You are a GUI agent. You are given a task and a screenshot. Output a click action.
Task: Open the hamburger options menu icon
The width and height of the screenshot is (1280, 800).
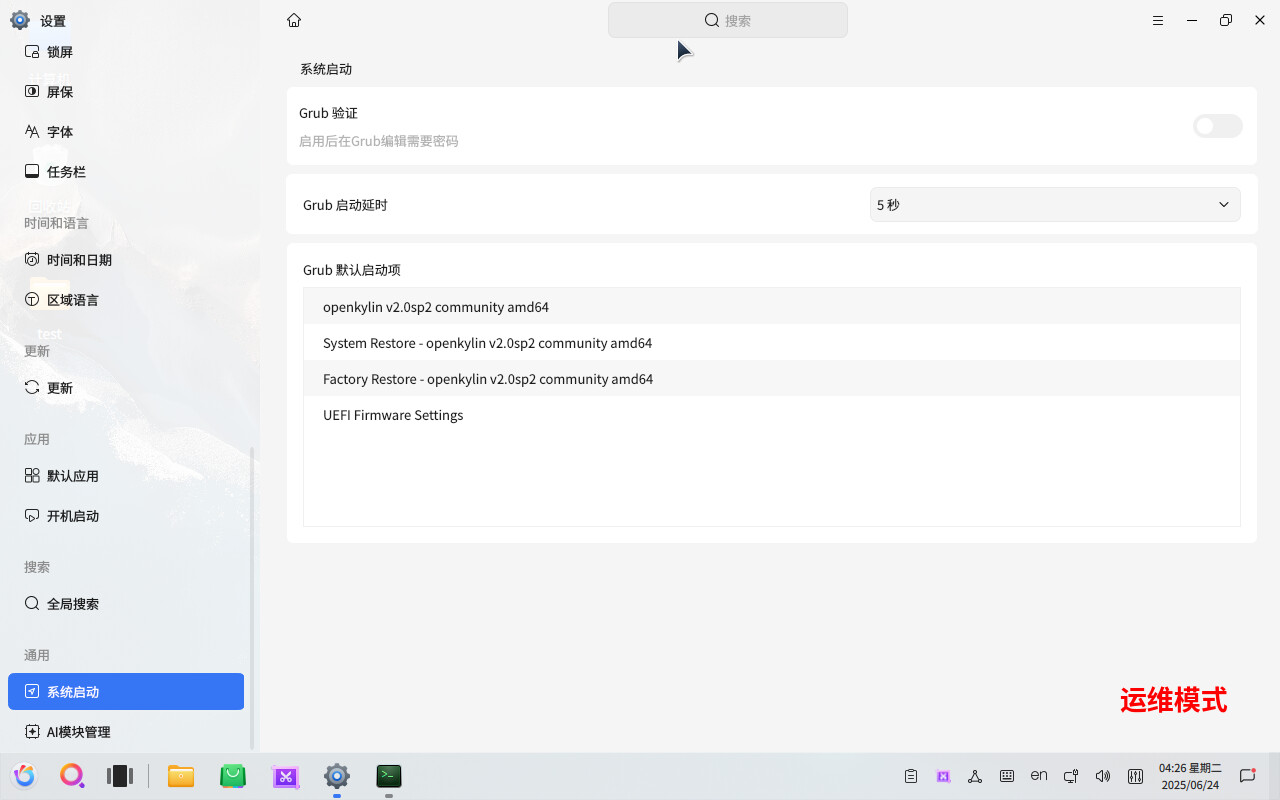[1158, 20]
